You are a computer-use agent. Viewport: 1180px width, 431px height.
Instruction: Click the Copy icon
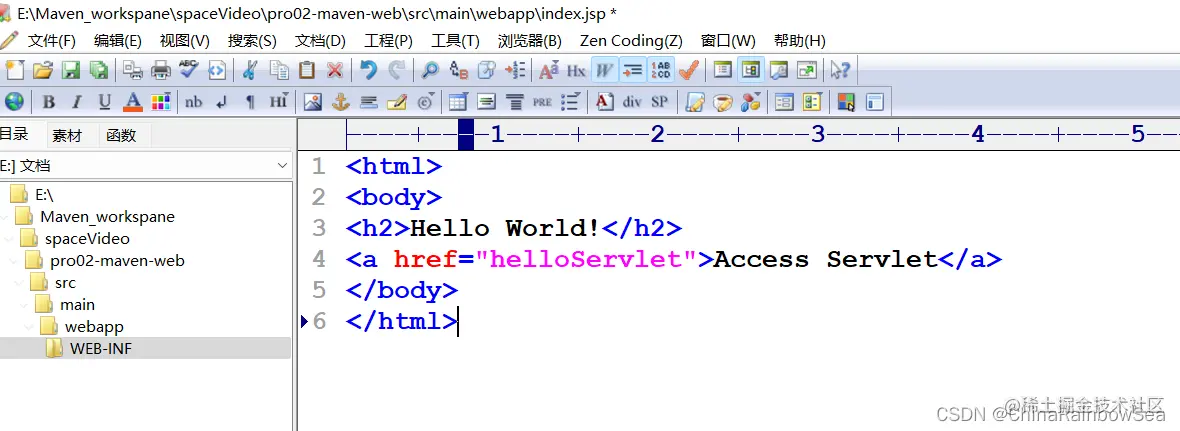[279, 71]
